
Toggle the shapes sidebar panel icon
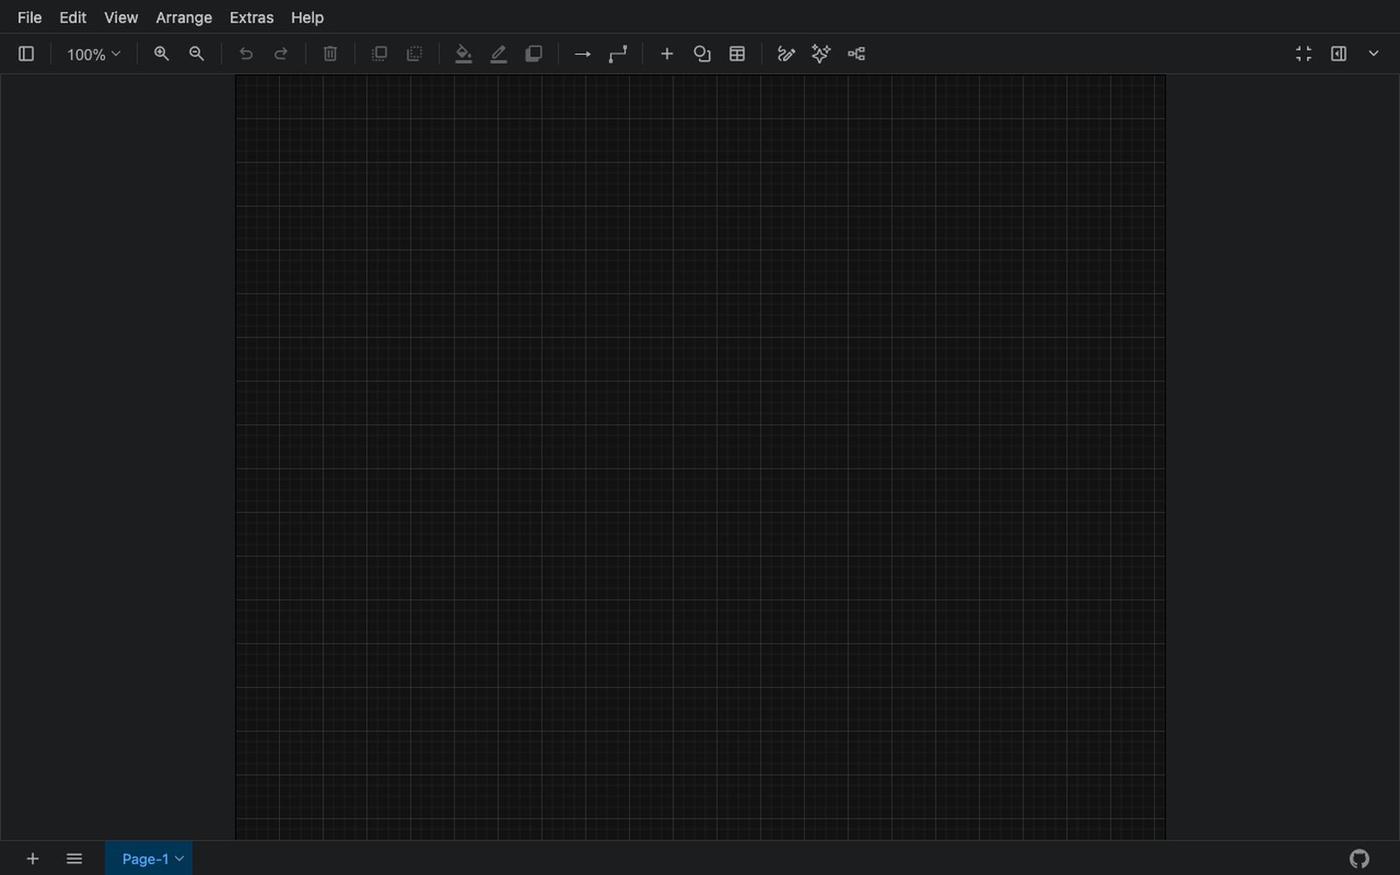pos(26,54)
